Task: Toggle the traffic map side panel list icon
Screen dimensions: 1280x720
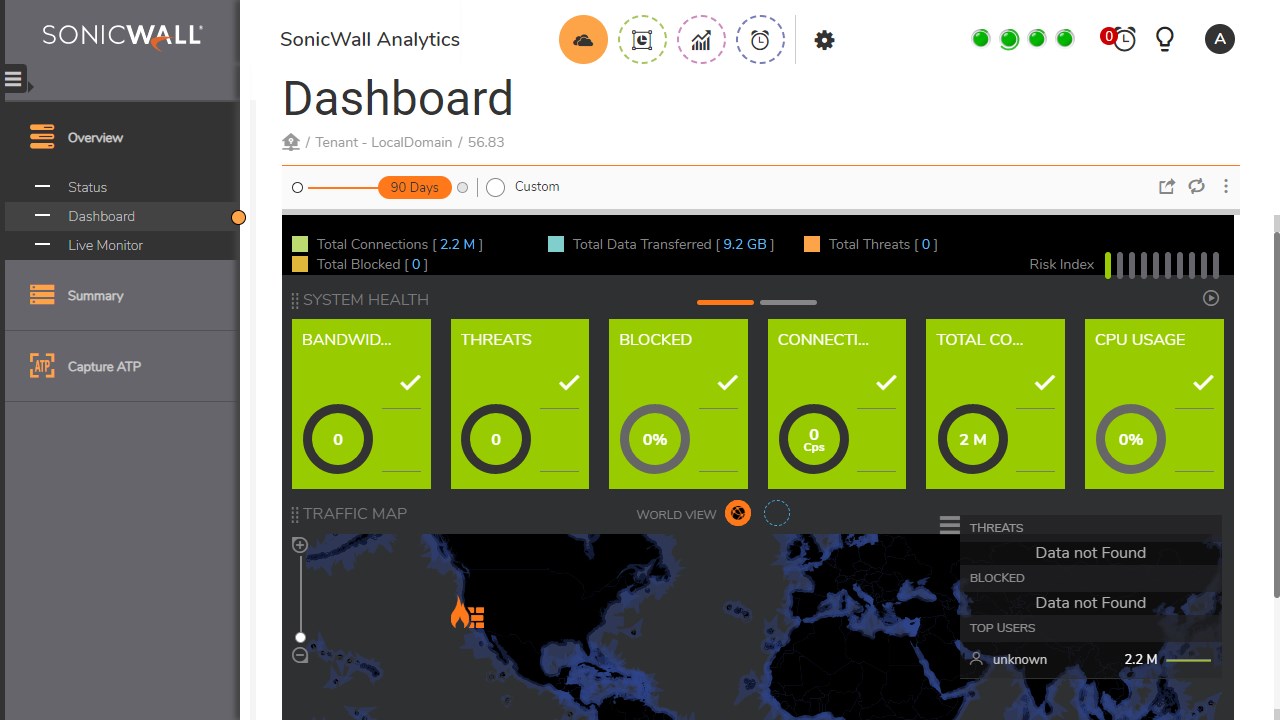Action: pos(949,525)
